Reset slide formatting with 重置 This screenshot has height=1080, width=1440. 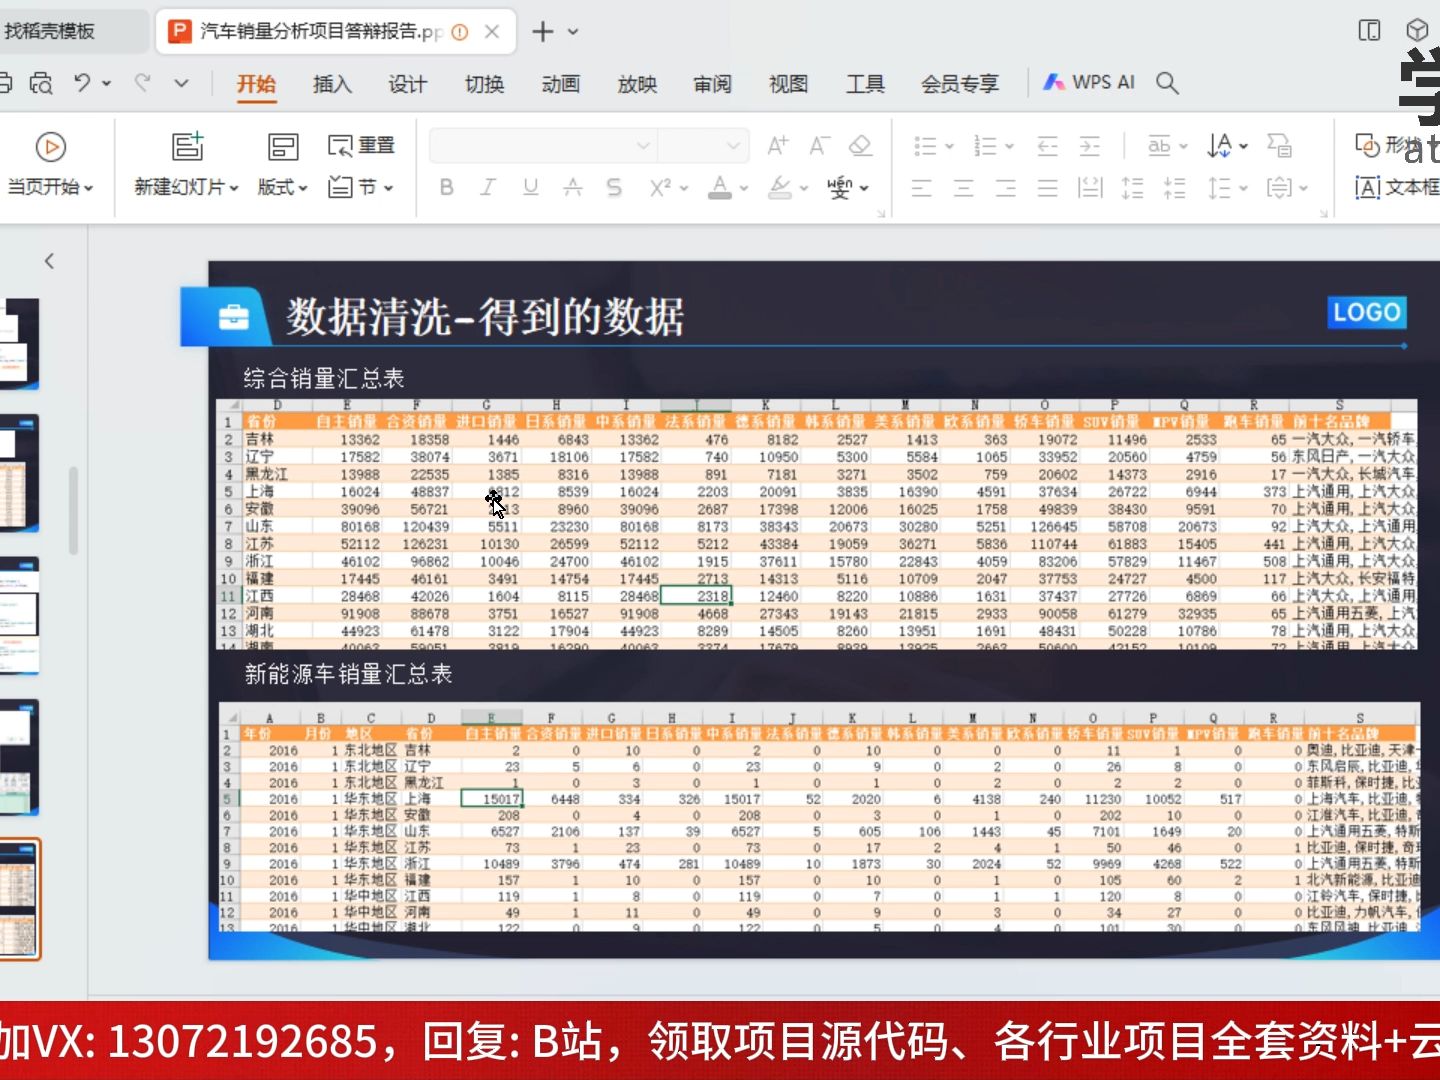click(360, 144)
